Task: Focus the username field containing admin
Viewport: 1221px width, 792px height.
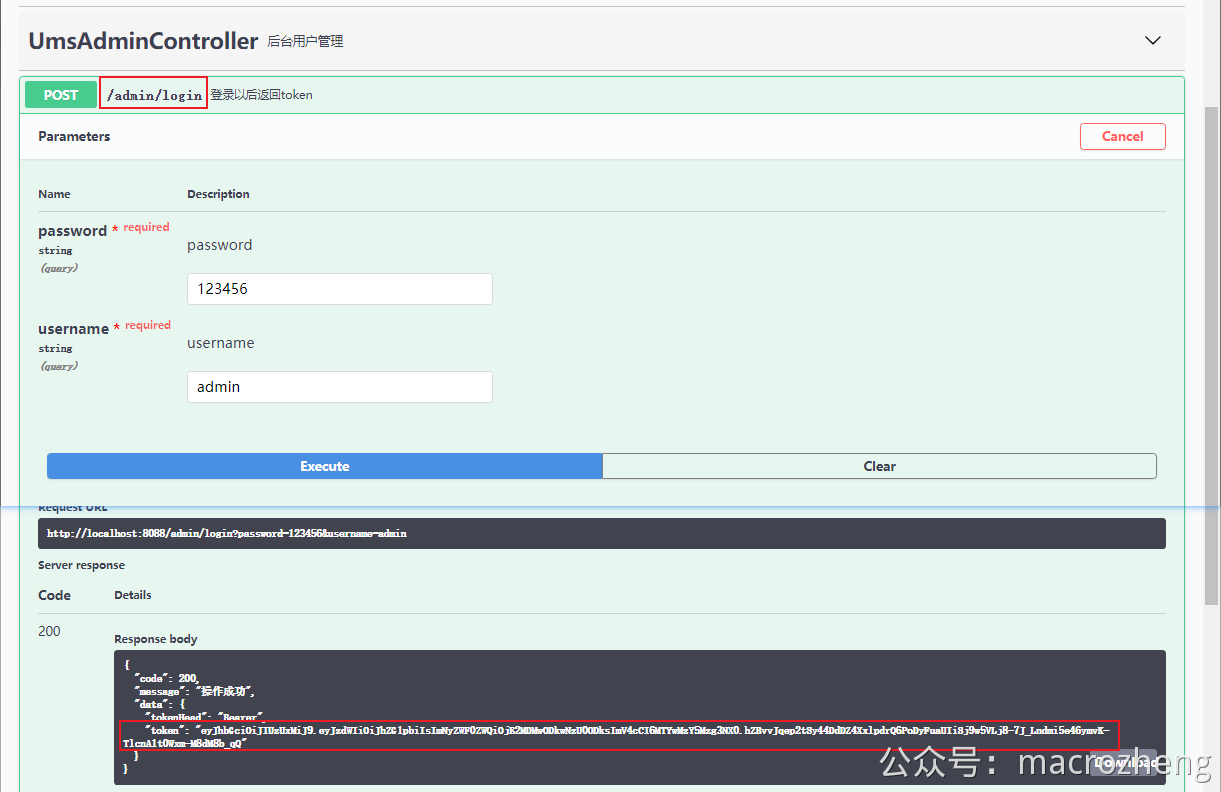Action: coord(340,387)
